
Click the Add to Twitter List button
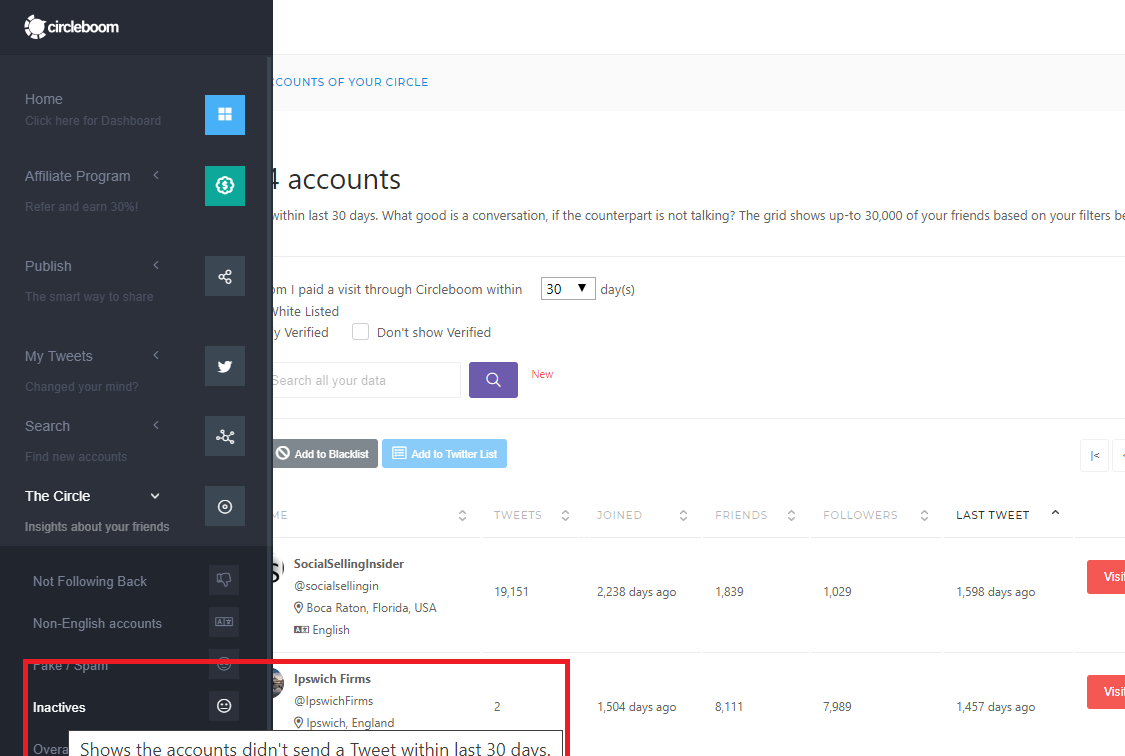click(444, 453)
